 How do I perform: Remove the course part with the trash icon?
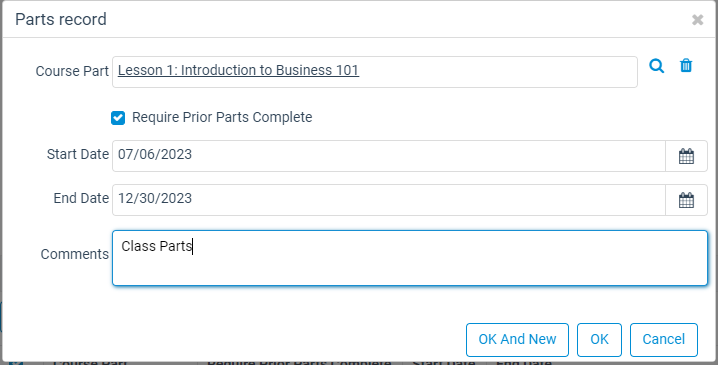coord(686,66)
